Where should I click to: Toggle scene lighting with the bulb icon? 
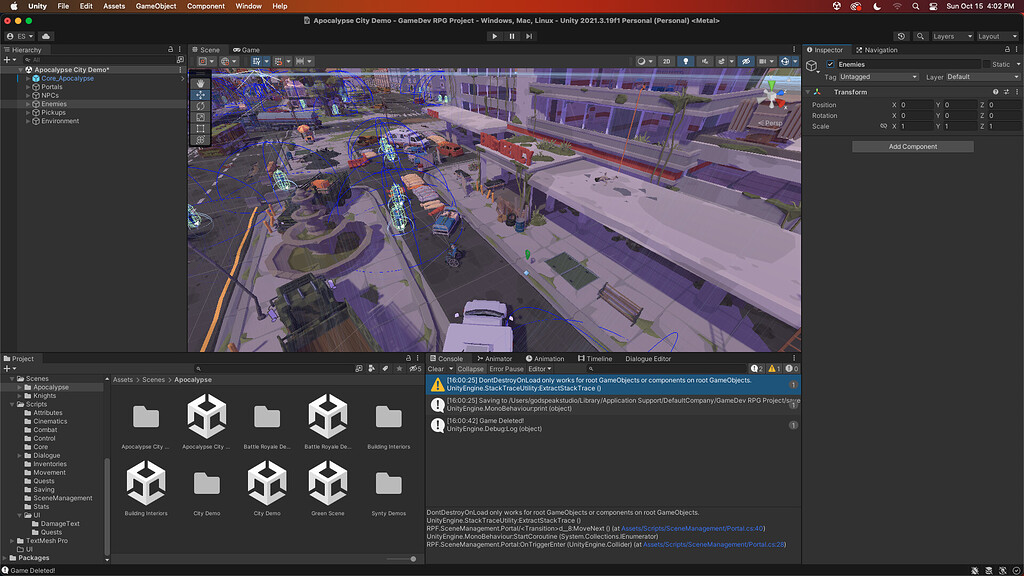[x=686, y=61]
